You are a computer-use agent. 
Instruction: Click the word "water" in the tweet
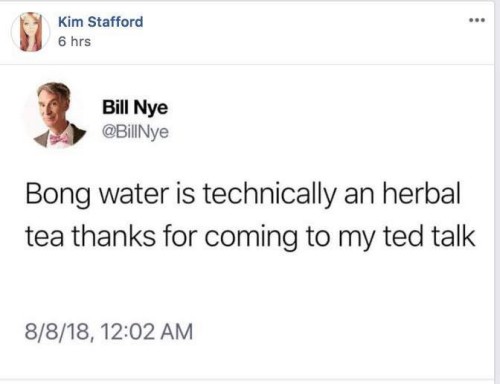point(134,195)
